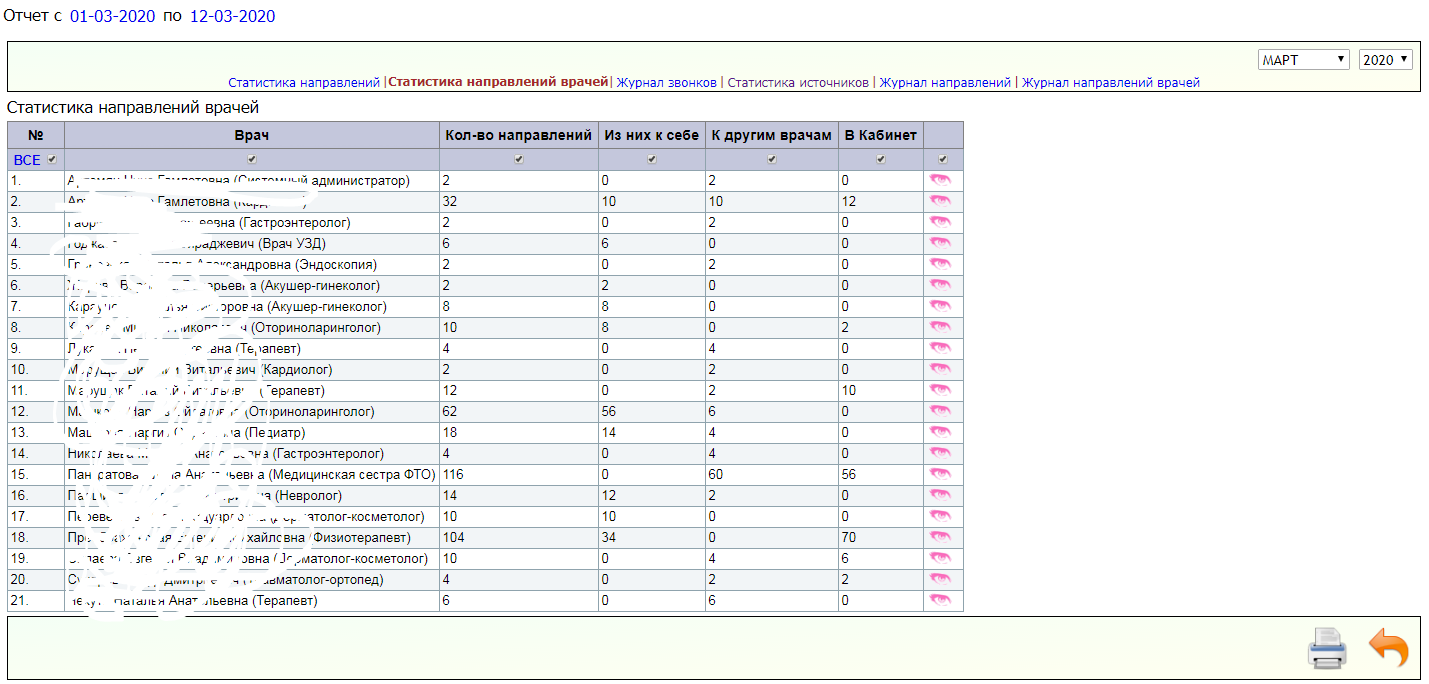The height and width of the screenshot is (684, 1429).
Task: Click the start date 01-03-2020
Action: 112,17
